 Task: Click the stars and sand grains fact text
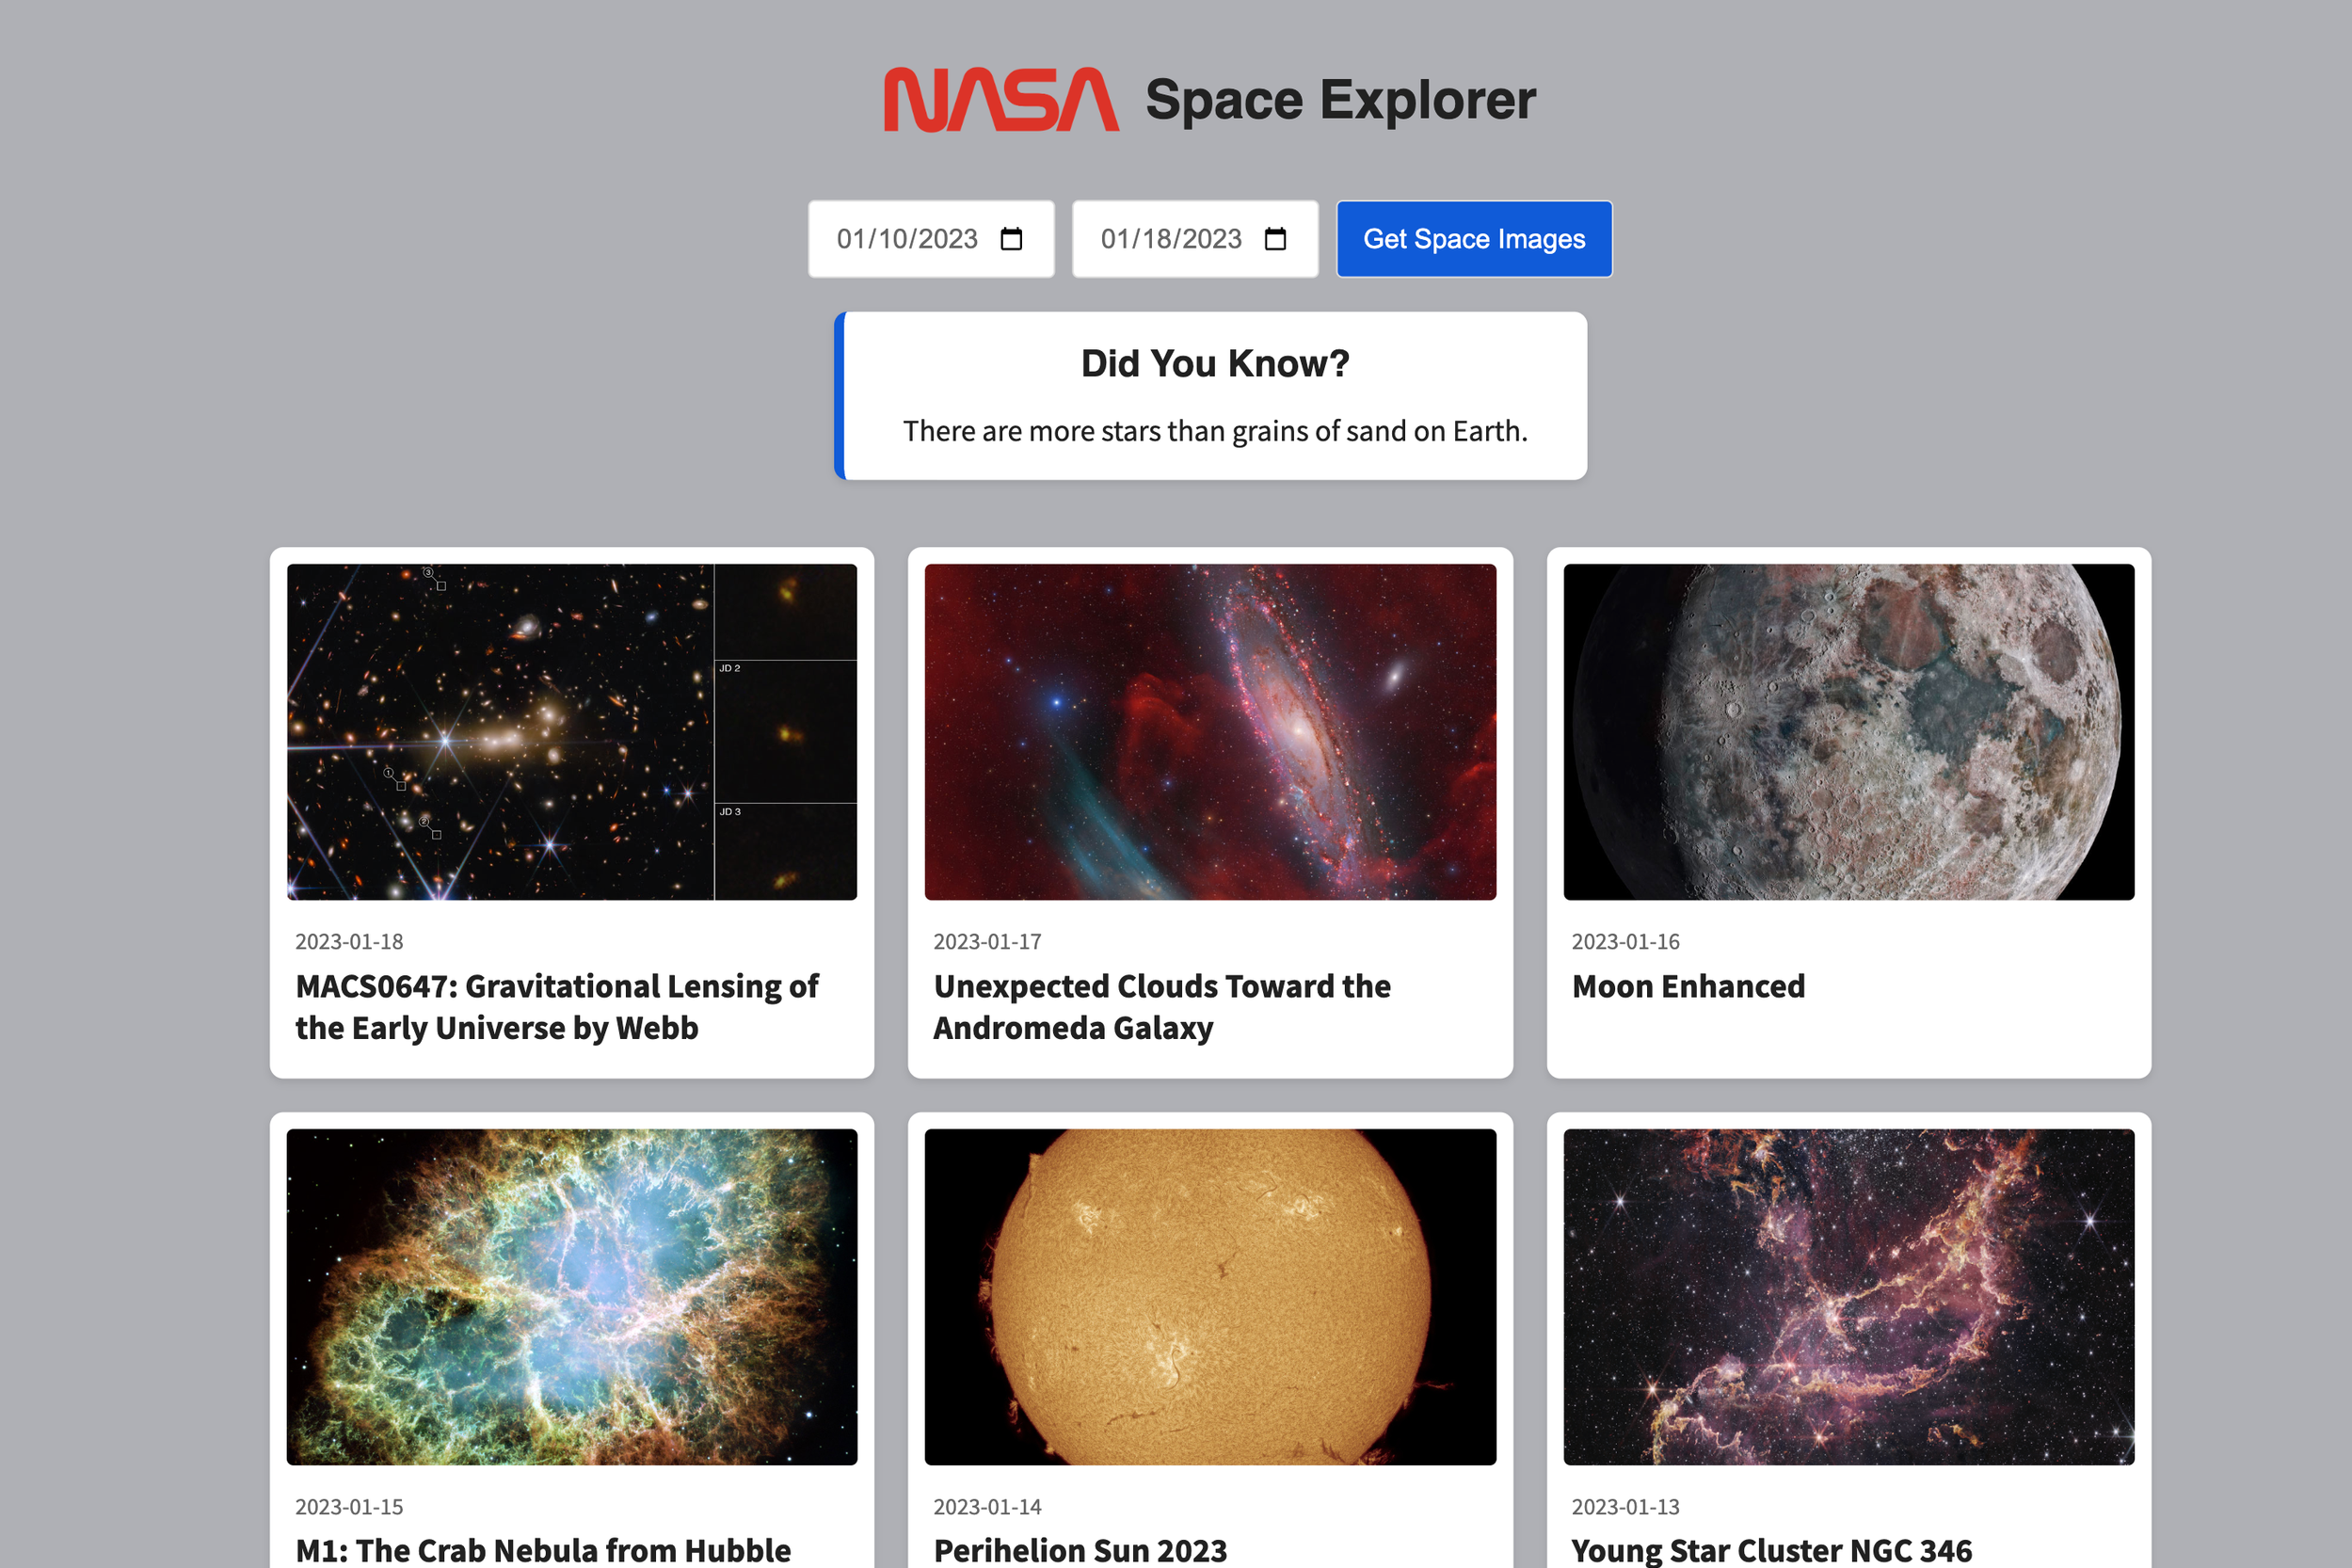tap(1215, 431)
